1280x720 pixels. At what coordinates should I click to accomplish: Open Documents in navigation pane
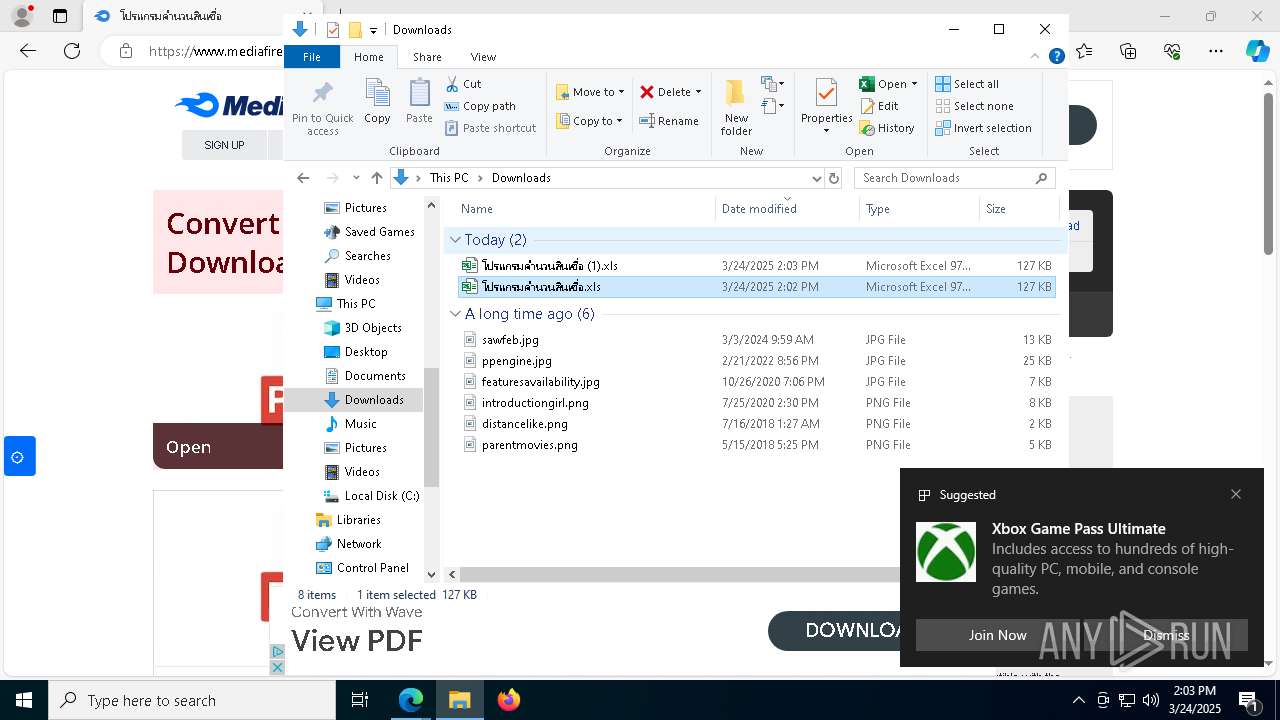coord(365,376)
